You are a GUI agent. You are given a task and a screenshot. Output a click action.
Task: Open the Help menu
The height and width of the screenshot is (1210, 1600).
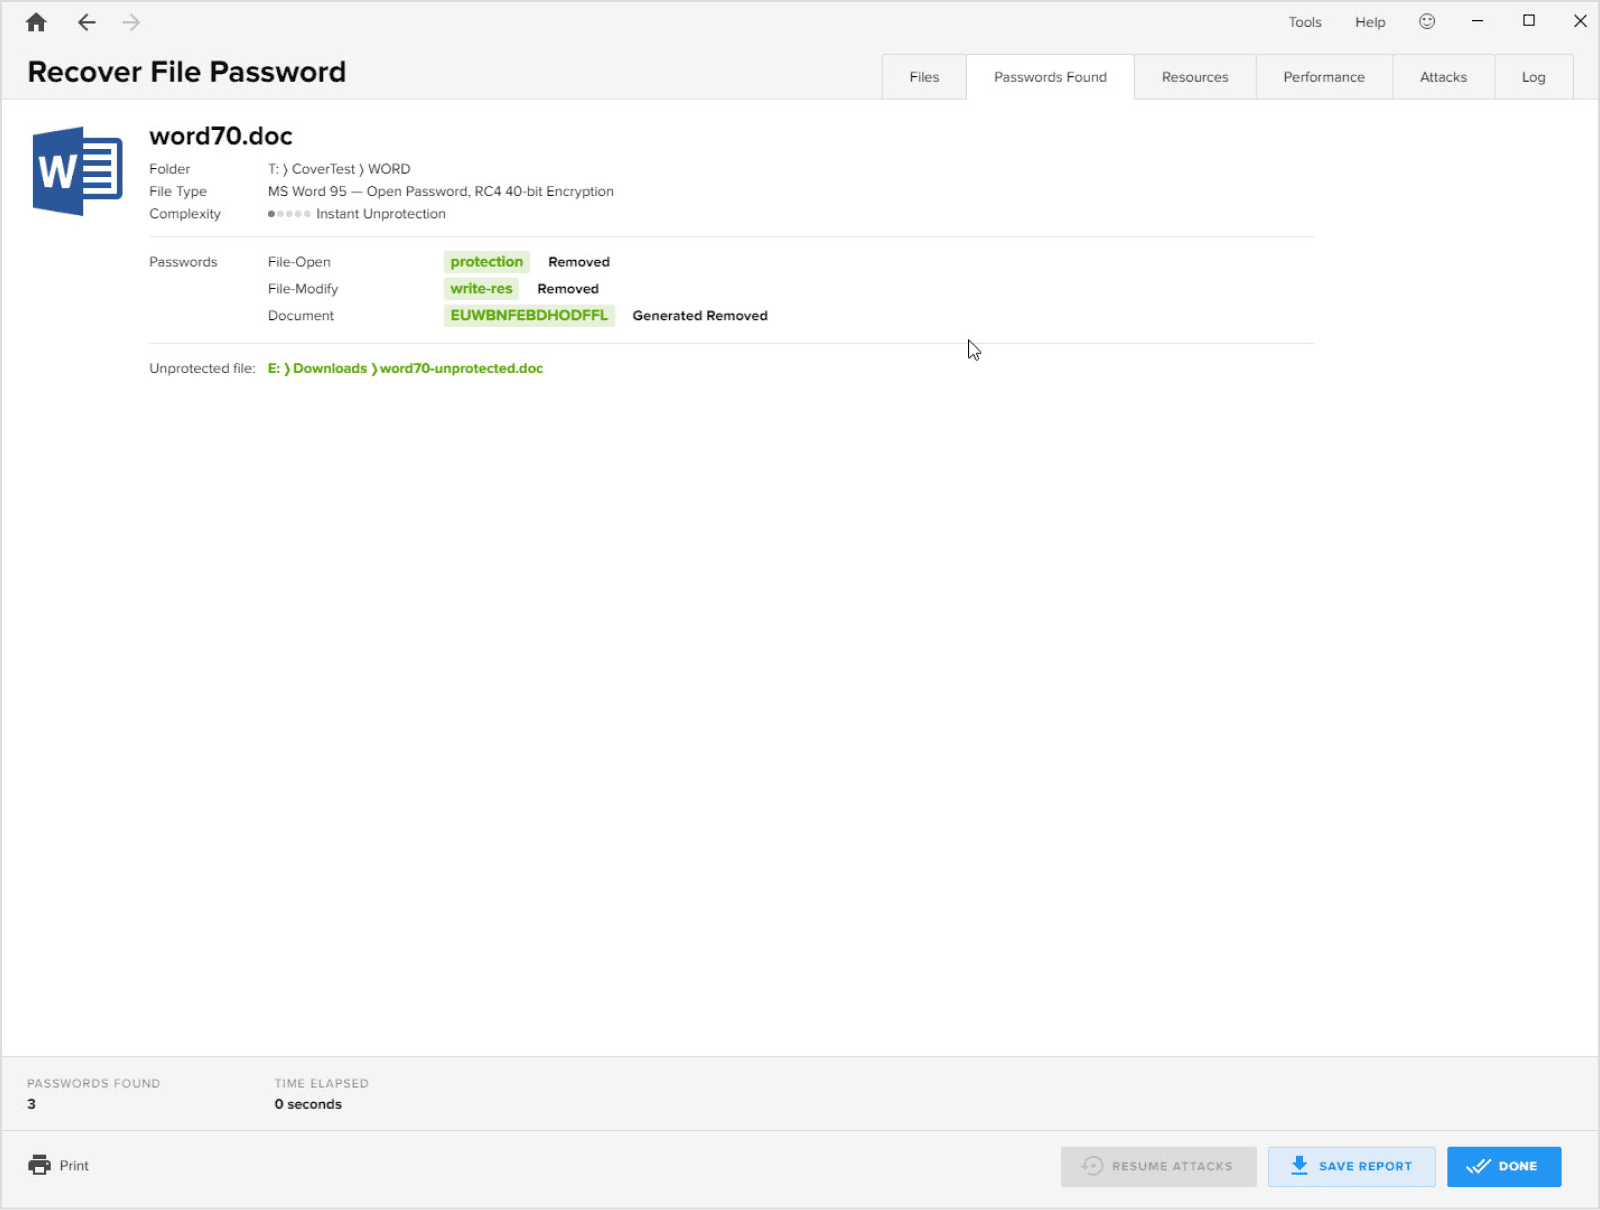click(x=1369, y=21)
